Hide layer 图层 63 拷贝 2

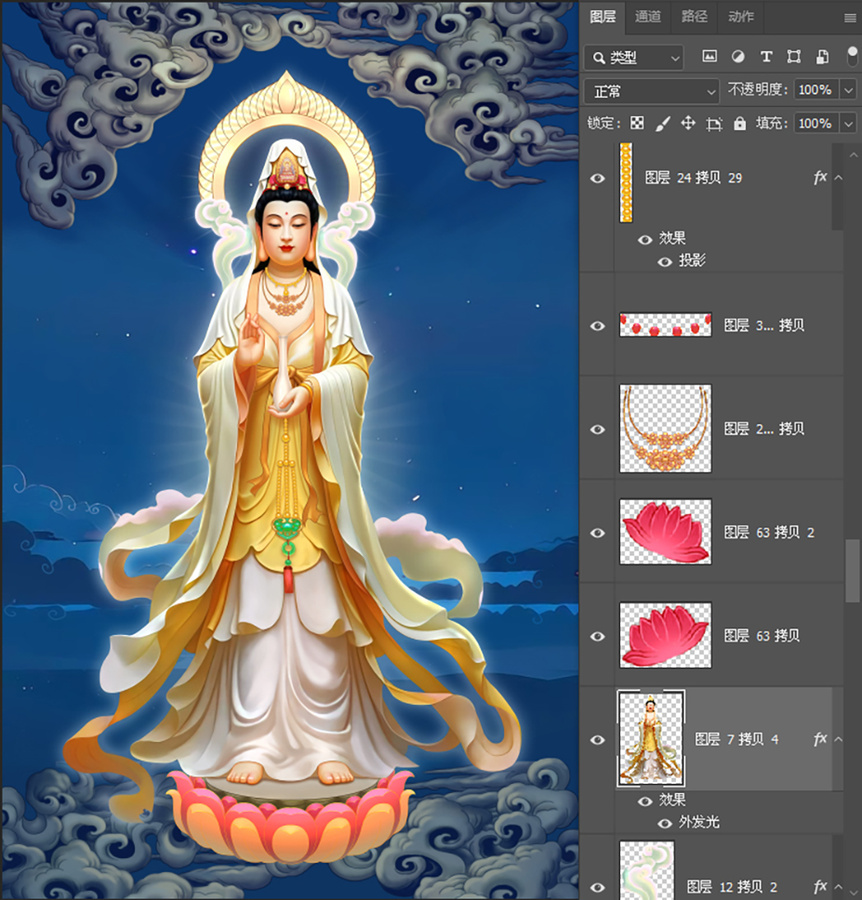coord(597,533)
